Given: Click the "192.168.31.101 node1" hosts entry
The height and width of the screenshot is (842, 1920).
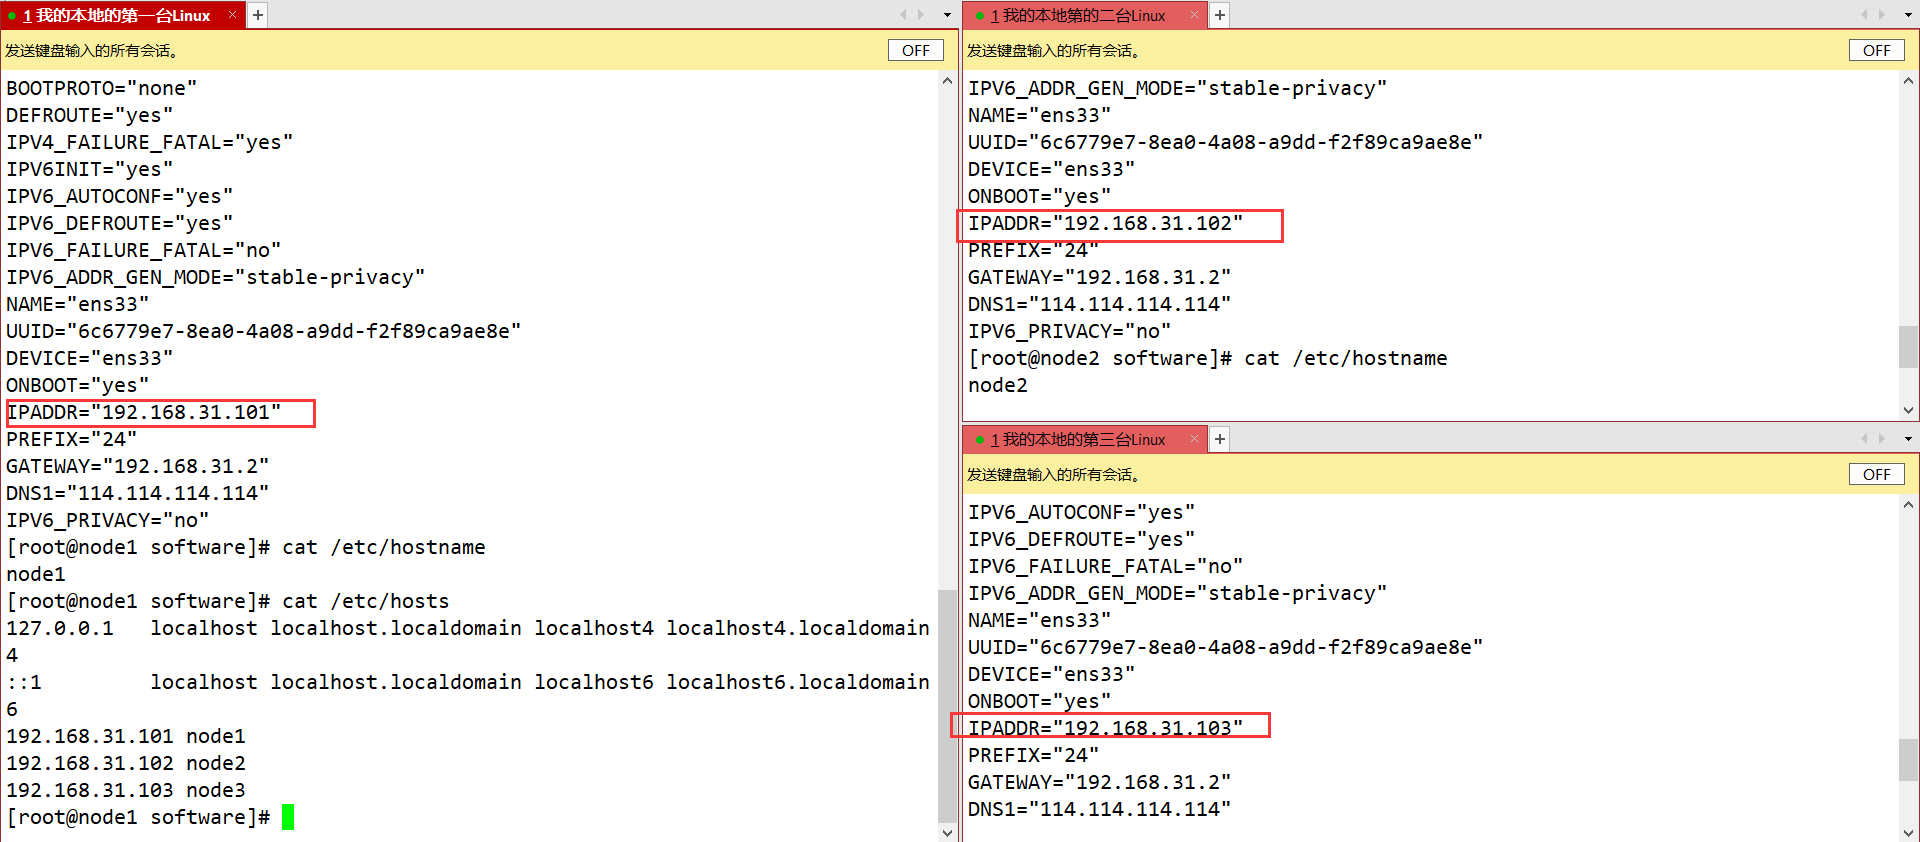Looking at the screenshot, I should click(x=126, y=736).
